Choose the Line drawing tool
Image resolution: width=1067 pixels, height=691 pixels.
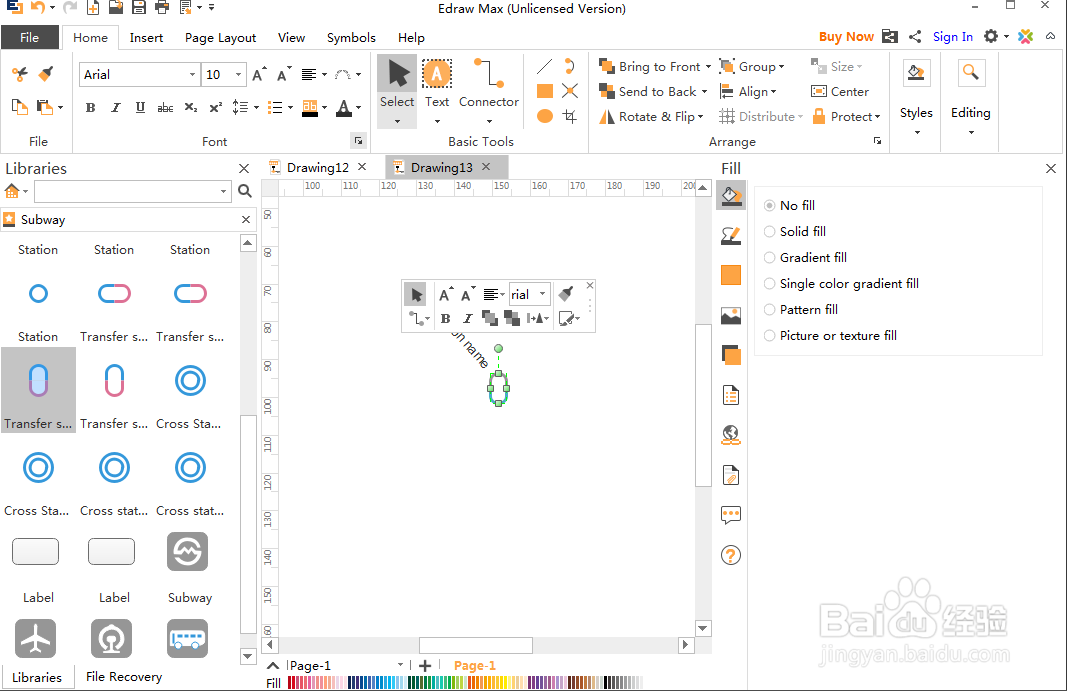tap(544, 66)
